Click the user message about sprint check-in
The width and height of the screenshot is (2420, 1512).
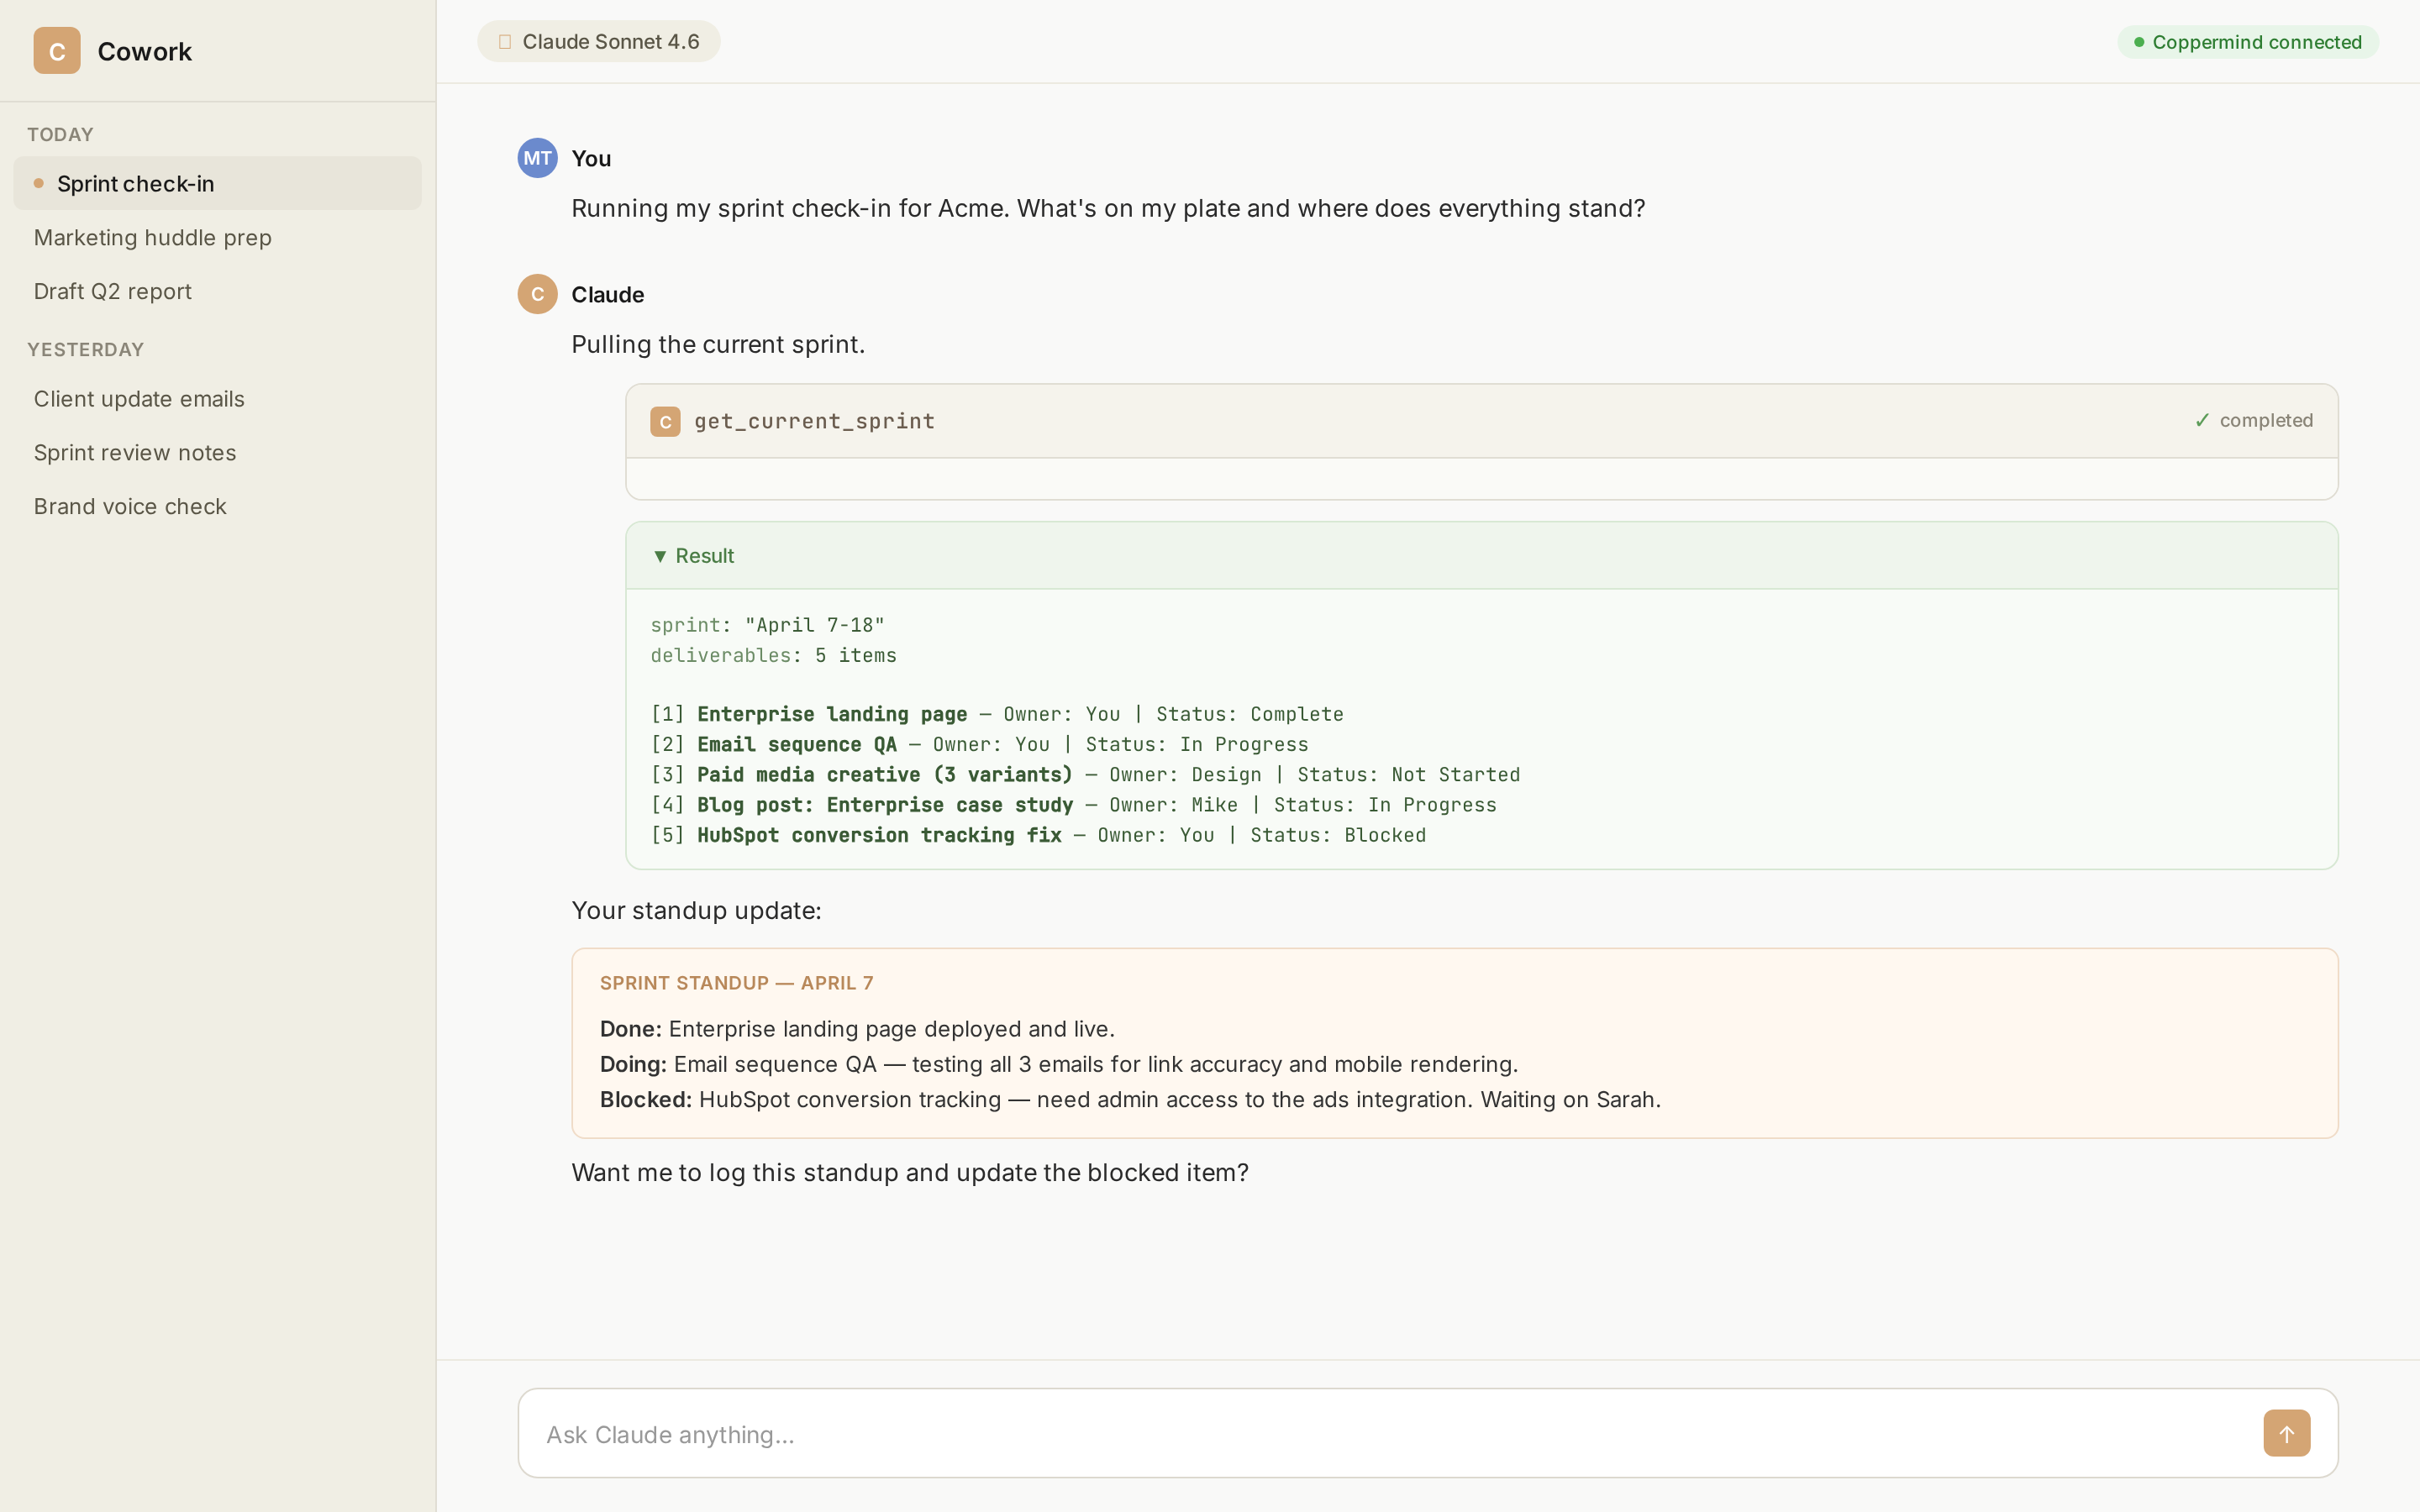pos(1108,208)
